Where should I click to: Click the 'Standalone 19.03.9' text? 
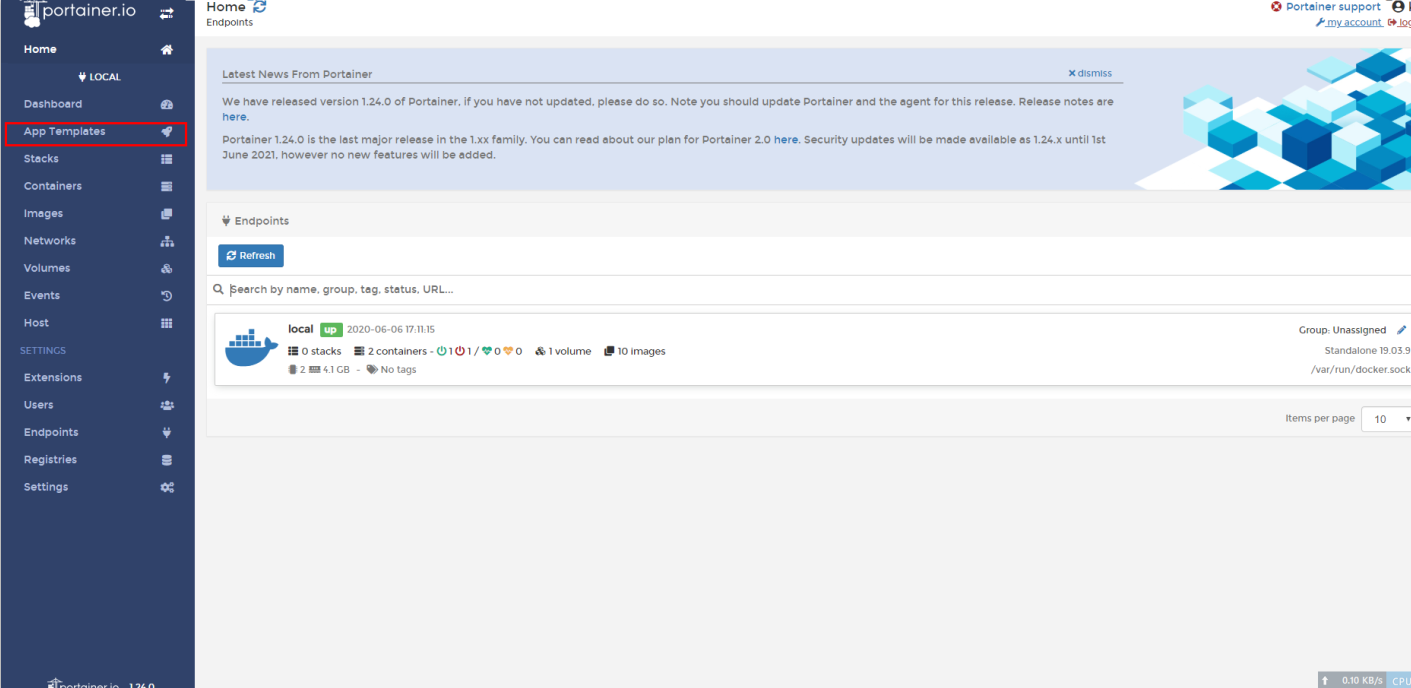click(x=1367, y=351)
